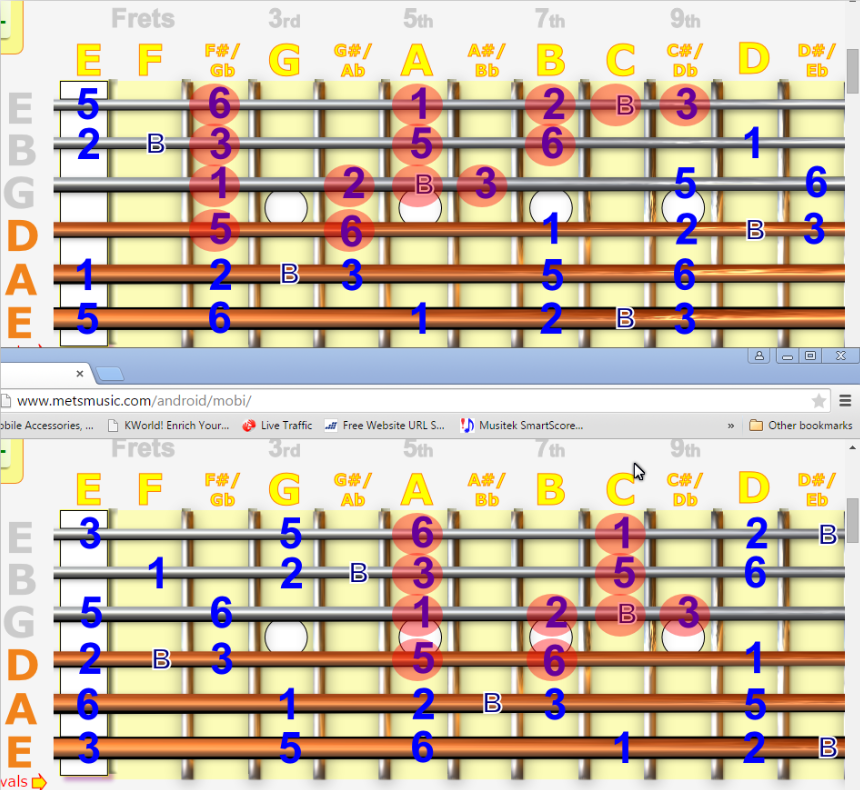Open a new browser tab
Image resolution: width=860 pixels, height=790 pixels.
110,374
